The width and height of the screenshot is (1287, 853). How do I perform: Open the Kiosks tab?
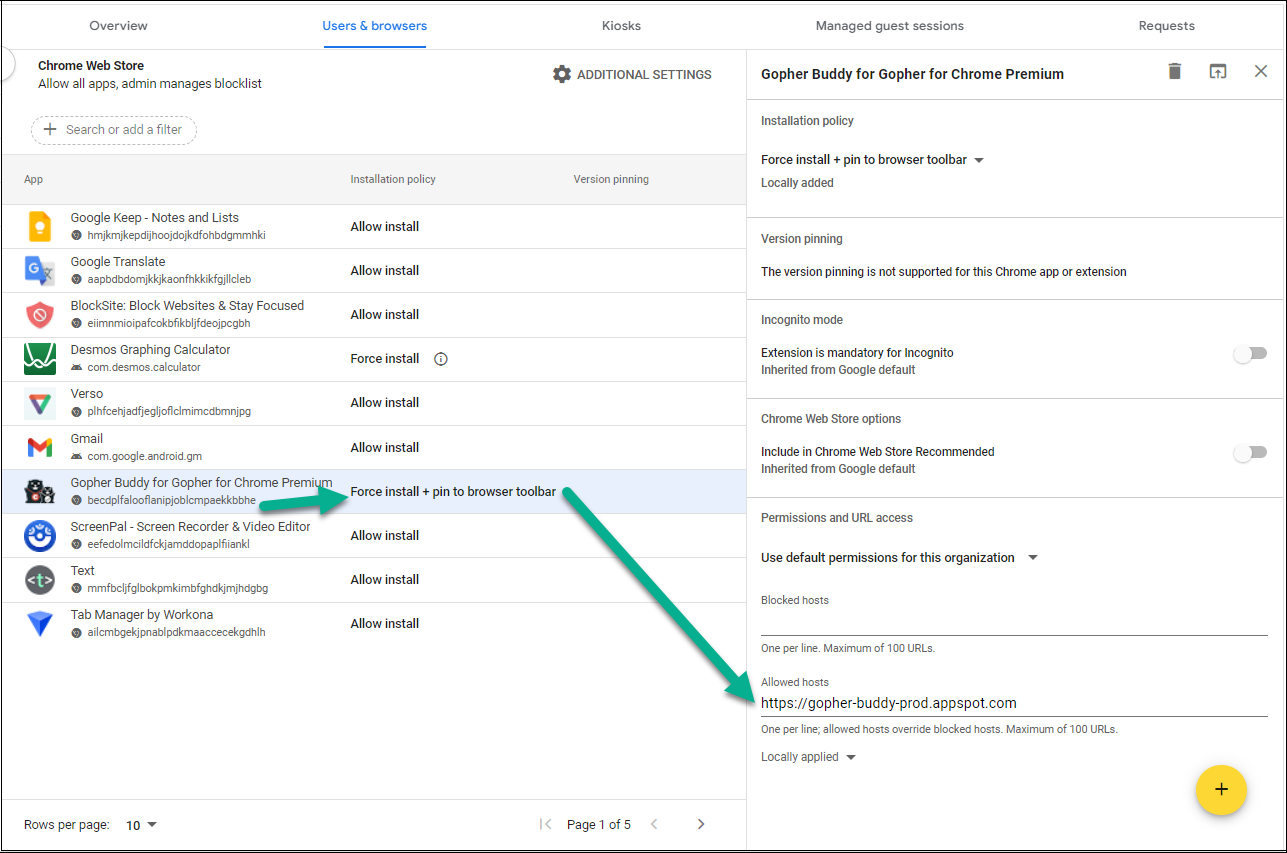click(x=621, y=25)
